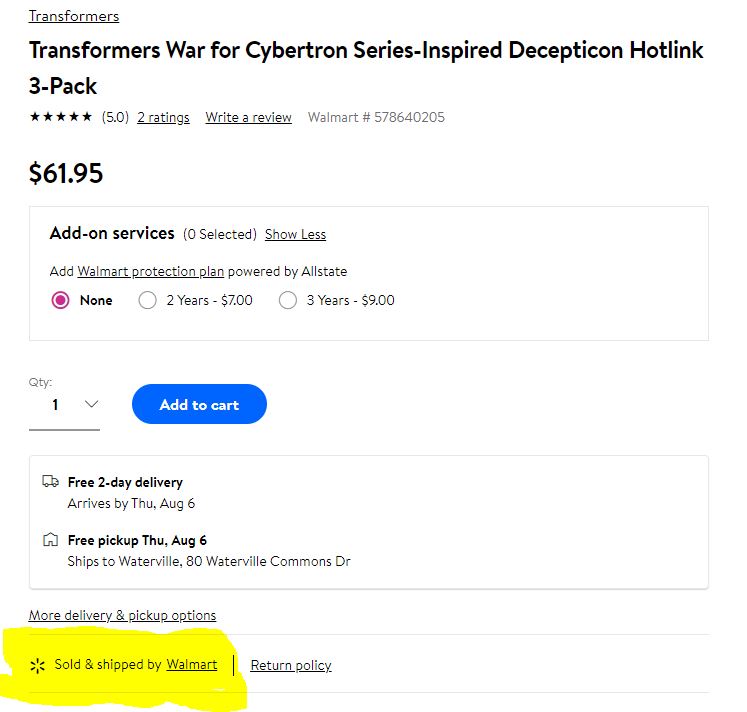The height and width of the screenshot is (712, 747).
Task: Open the Transformers breadcrumb link
Action: (x=74, y=16)
